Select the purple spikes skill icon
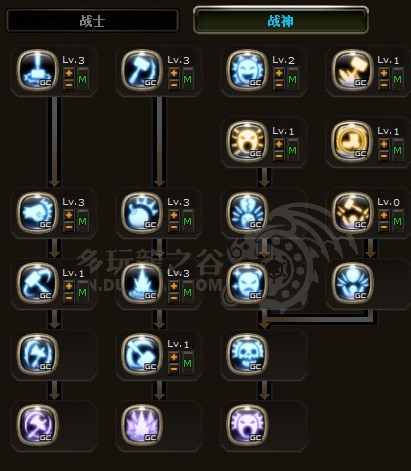This screenshot has height=471, width=411. pyautogui.click(x=142, y=425)
